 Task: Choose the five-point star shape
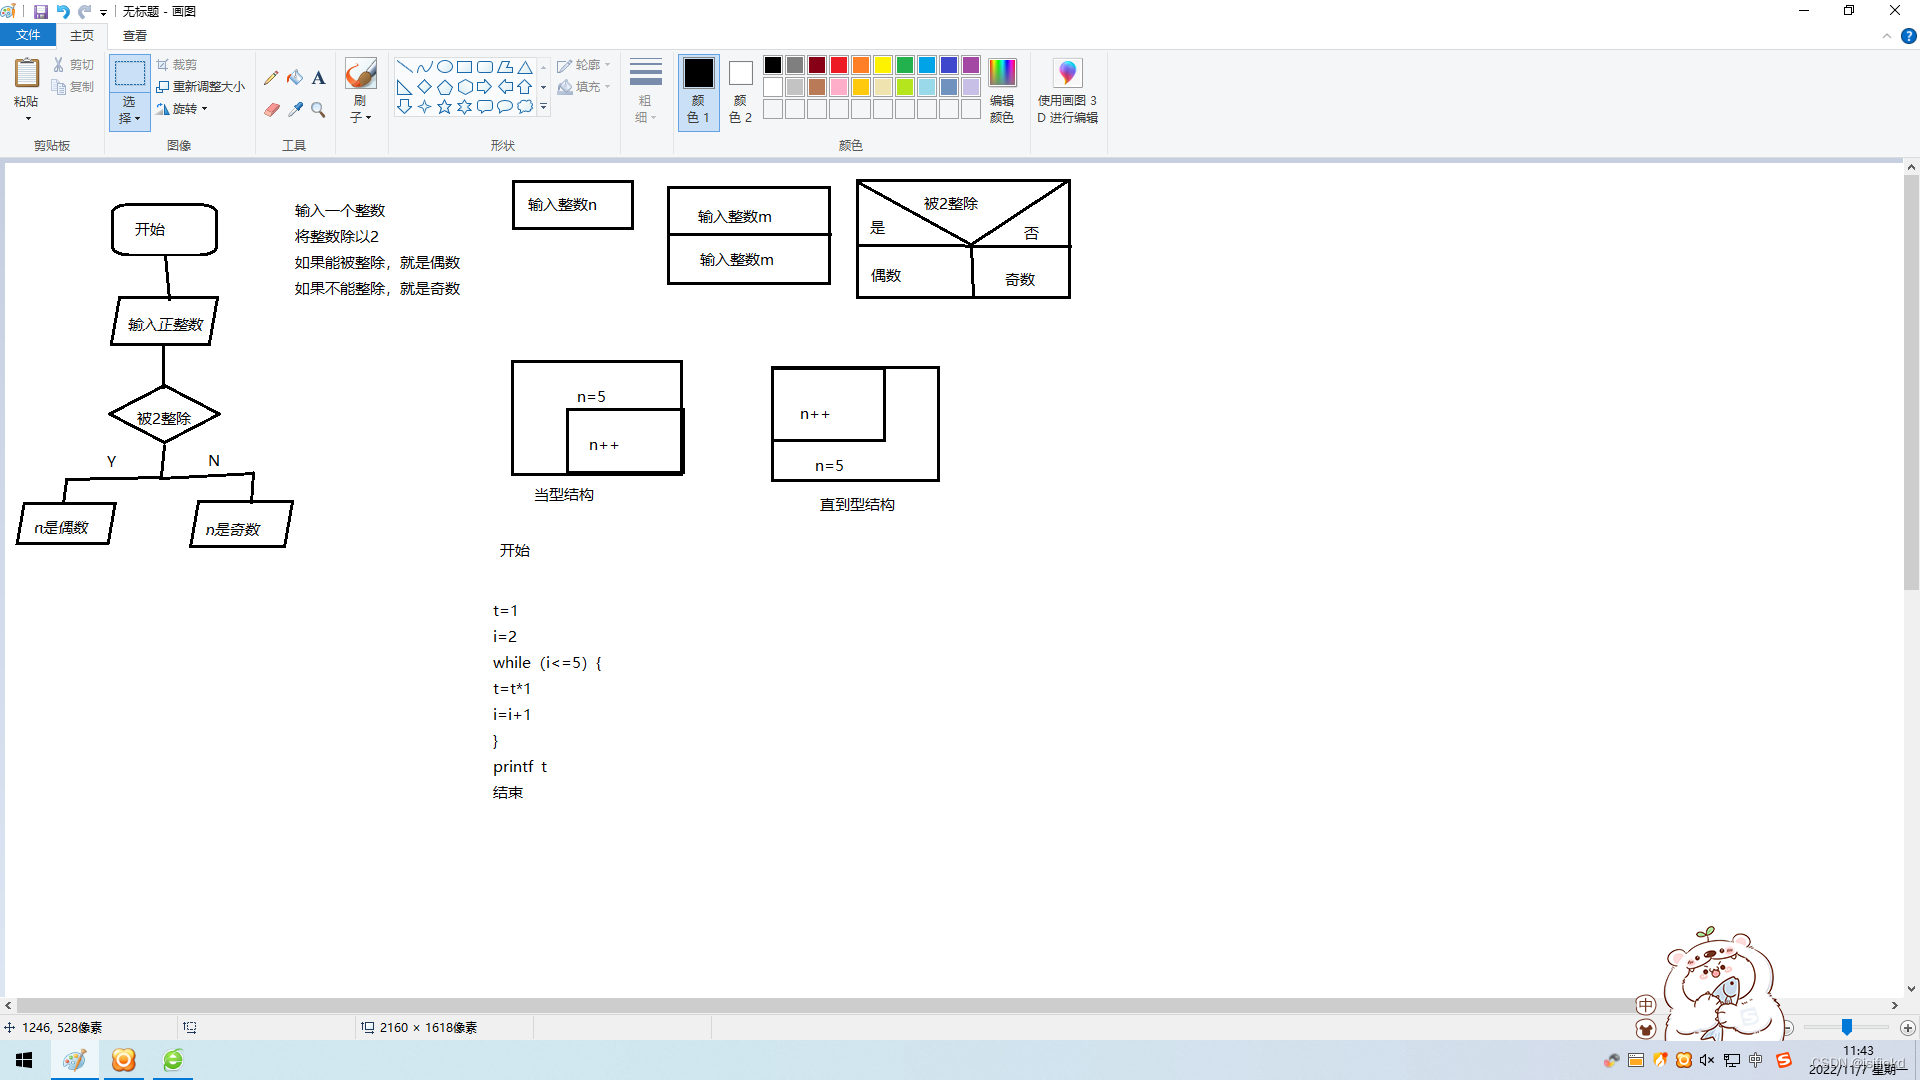tap(444, 107)
